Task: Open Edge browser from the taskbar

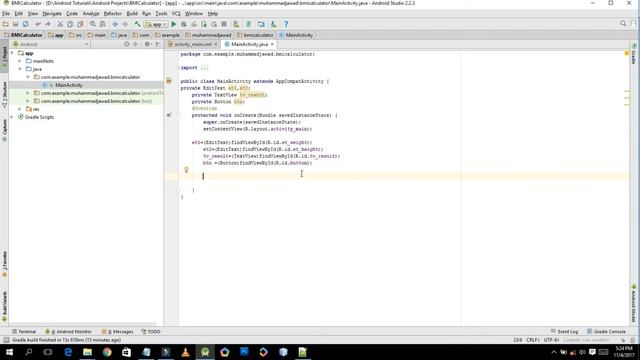Action: [x=68, y=352]
